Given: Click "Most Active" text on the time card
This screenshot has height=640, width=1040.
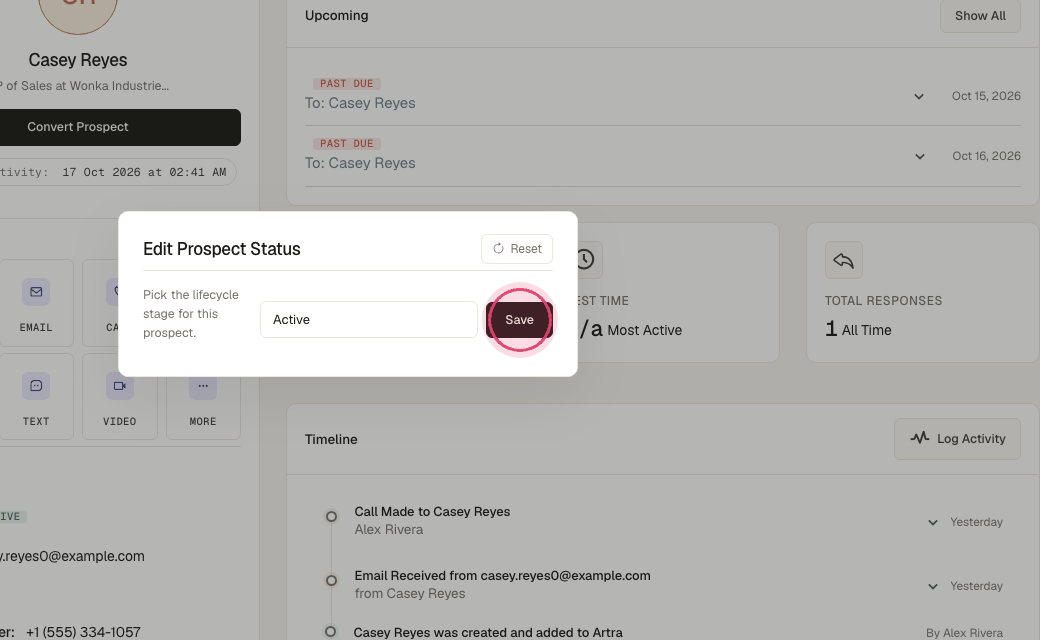Looking at the screenshot, I should click(645, 330).
